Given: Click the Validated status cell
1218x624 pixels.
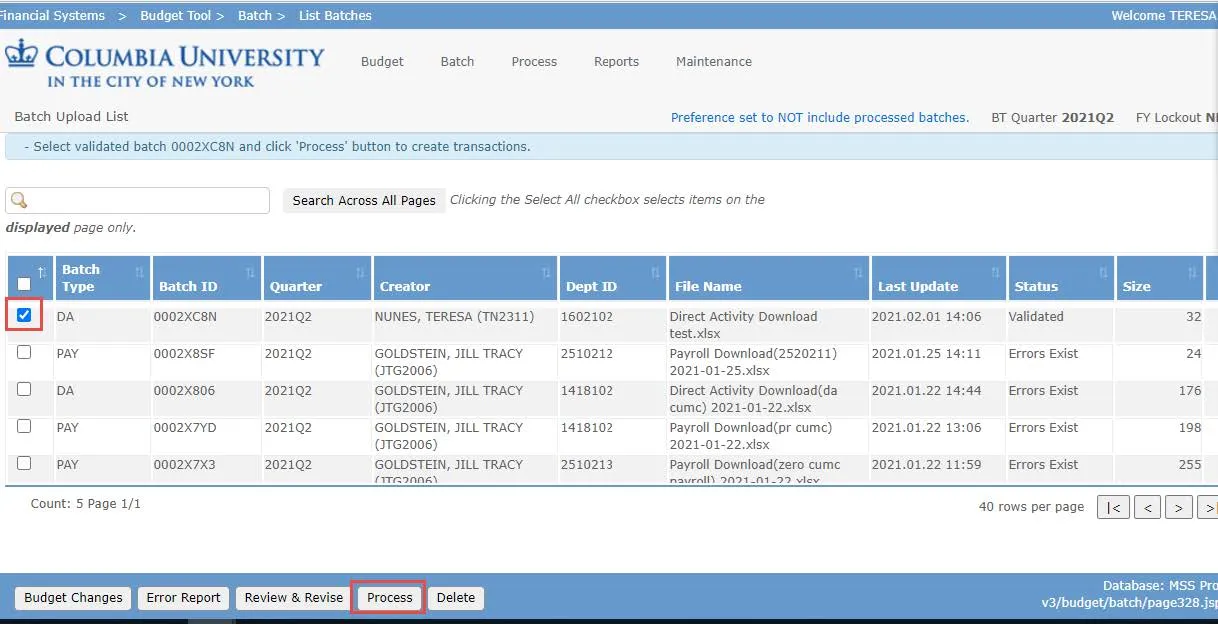Looking at the screenshot, I should pos(1036,316).
